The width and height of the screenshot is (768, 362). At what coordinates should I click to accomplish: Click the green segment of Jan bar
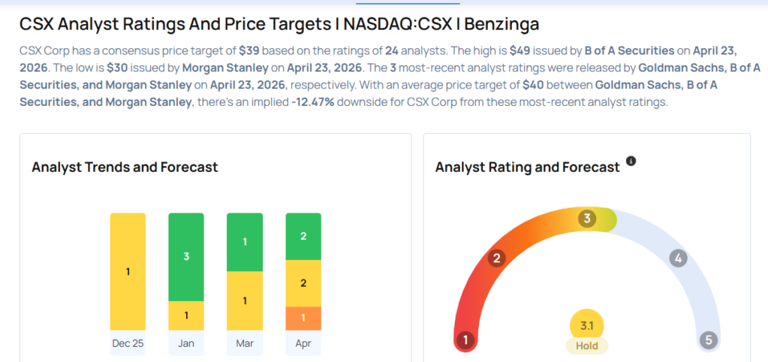[x=186, y=257]
